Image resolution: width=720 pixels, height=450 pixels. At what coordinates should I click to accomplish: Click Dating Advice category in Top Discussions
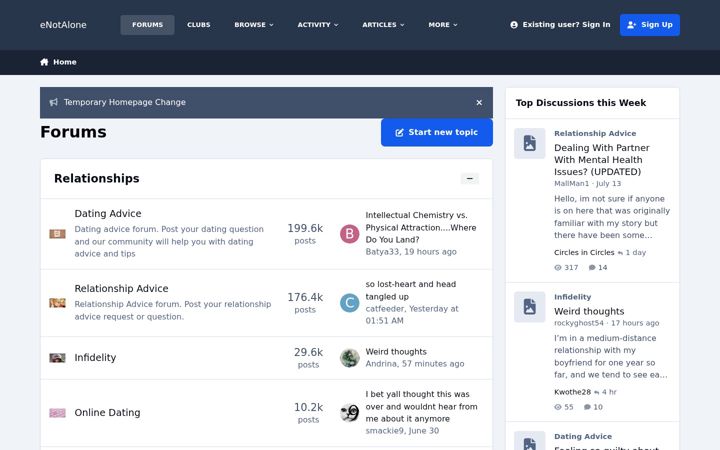pyautogui.click(x=583, y=437)
